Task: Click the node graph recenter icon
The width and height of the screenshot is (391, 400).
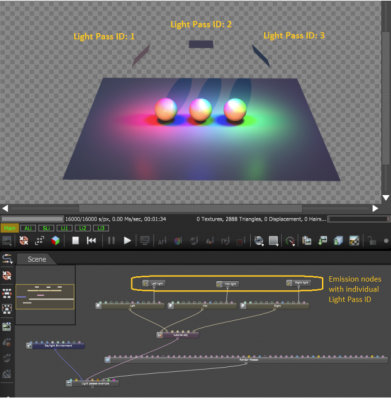Action: pos(7,276)
